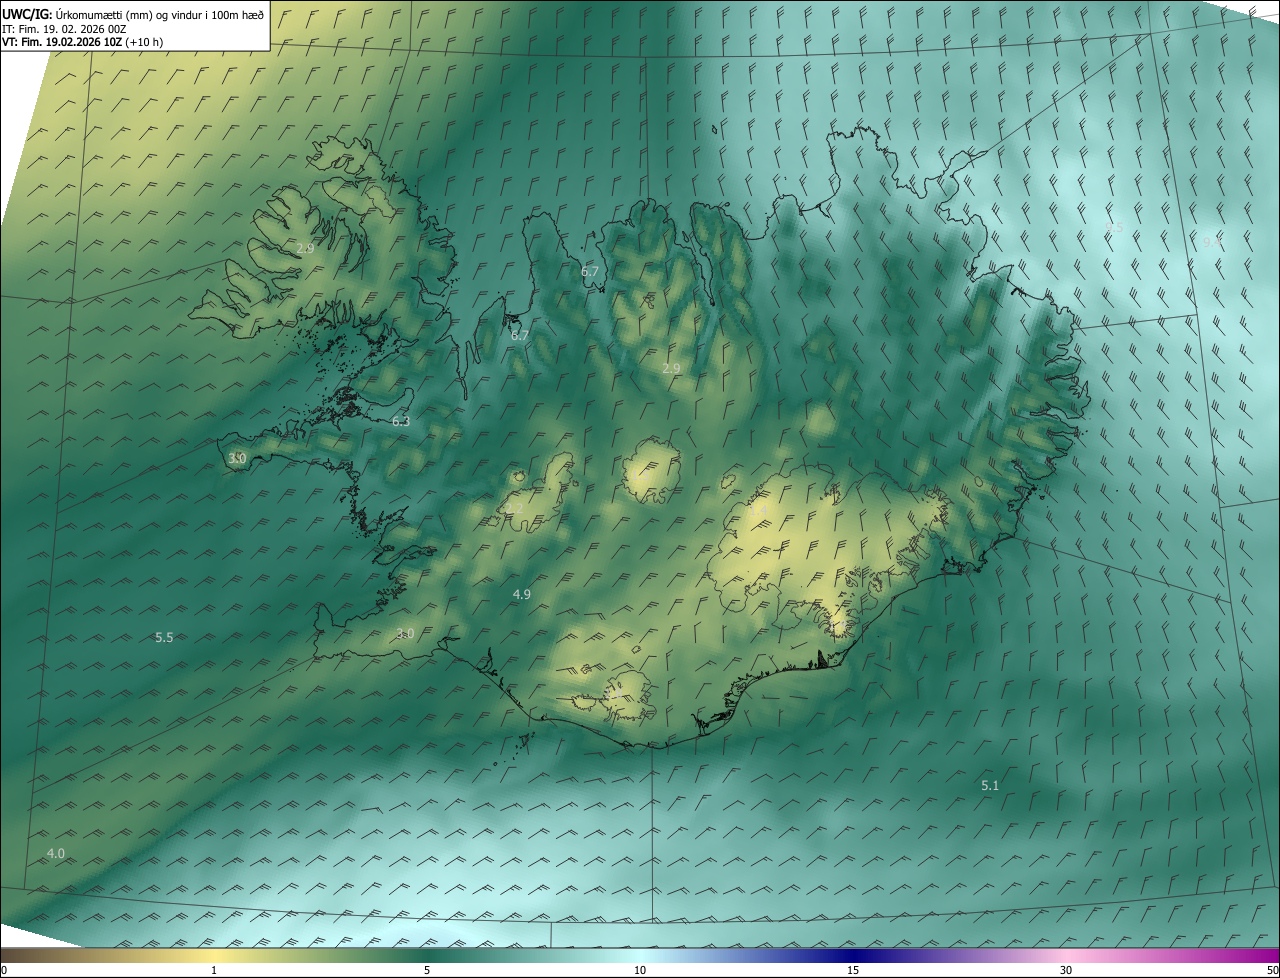Screen dimensions: 1280x978
Task: Click the title "Úrkomumætti (mm) og vindur i 100m hæð"
Action: [159, 14]
